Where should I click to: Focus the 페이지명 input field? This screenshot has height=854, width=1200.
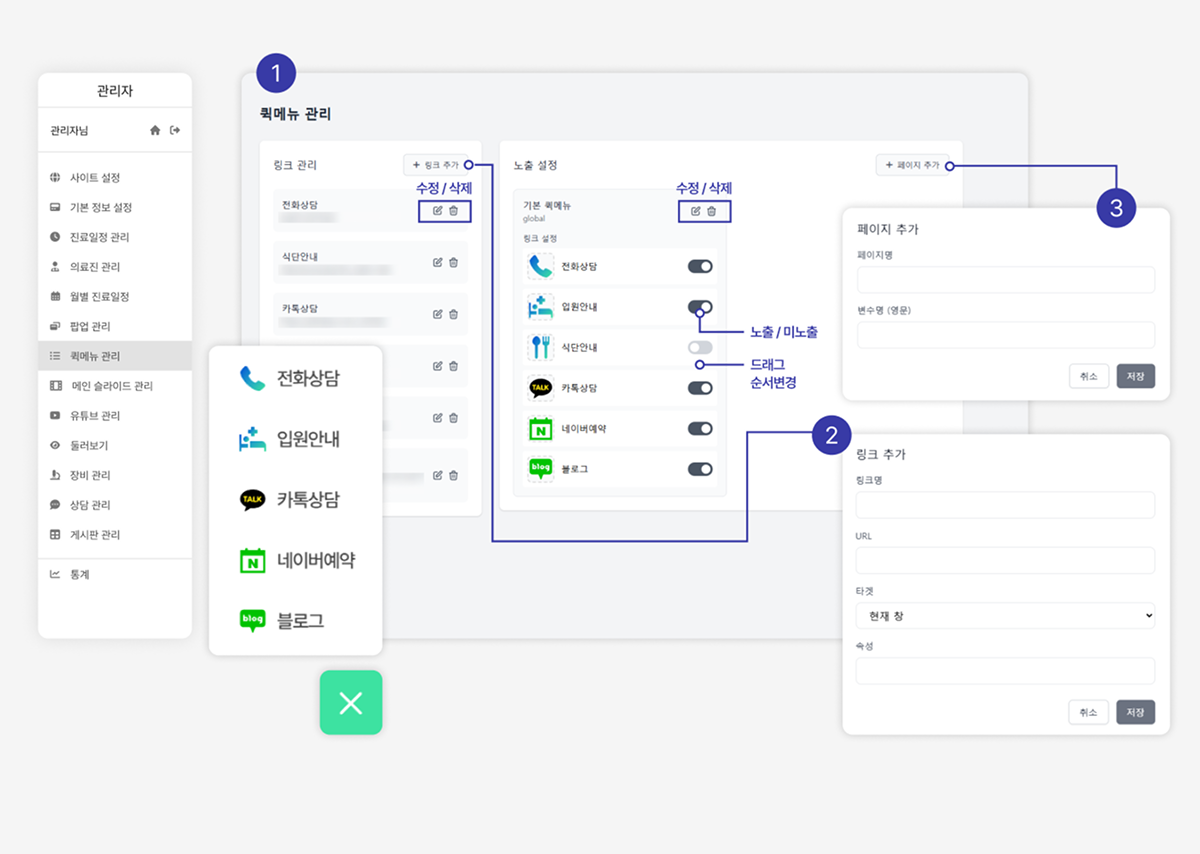1006,279
